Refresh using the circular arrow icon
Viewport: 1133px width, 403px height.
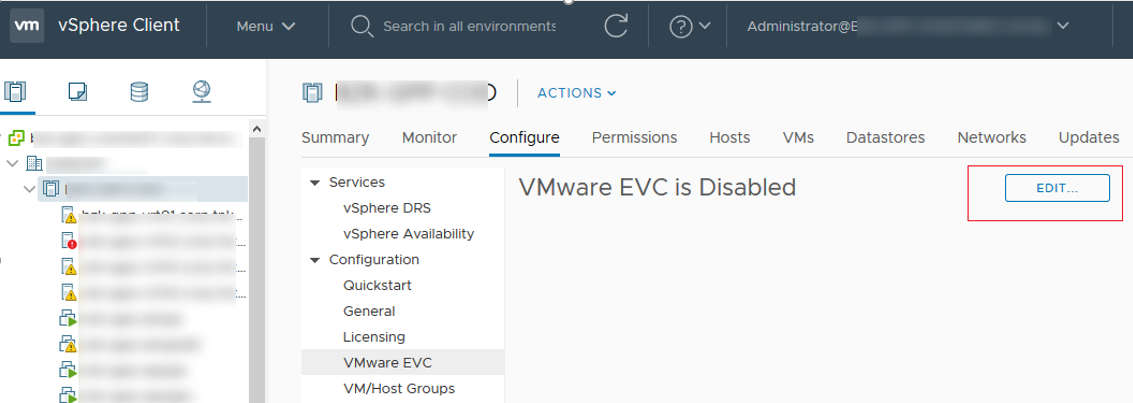[x=616, y=26]
